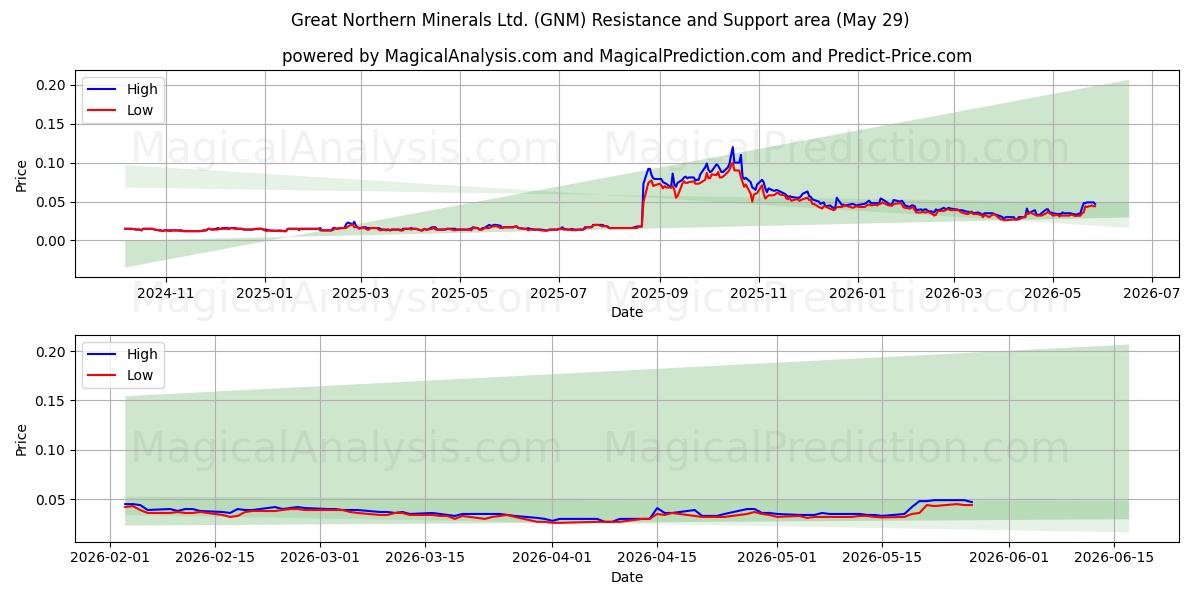Click the '2026-04-01' bottom axis label
This screenshot has height=600, width=1200.
[553, 558]
